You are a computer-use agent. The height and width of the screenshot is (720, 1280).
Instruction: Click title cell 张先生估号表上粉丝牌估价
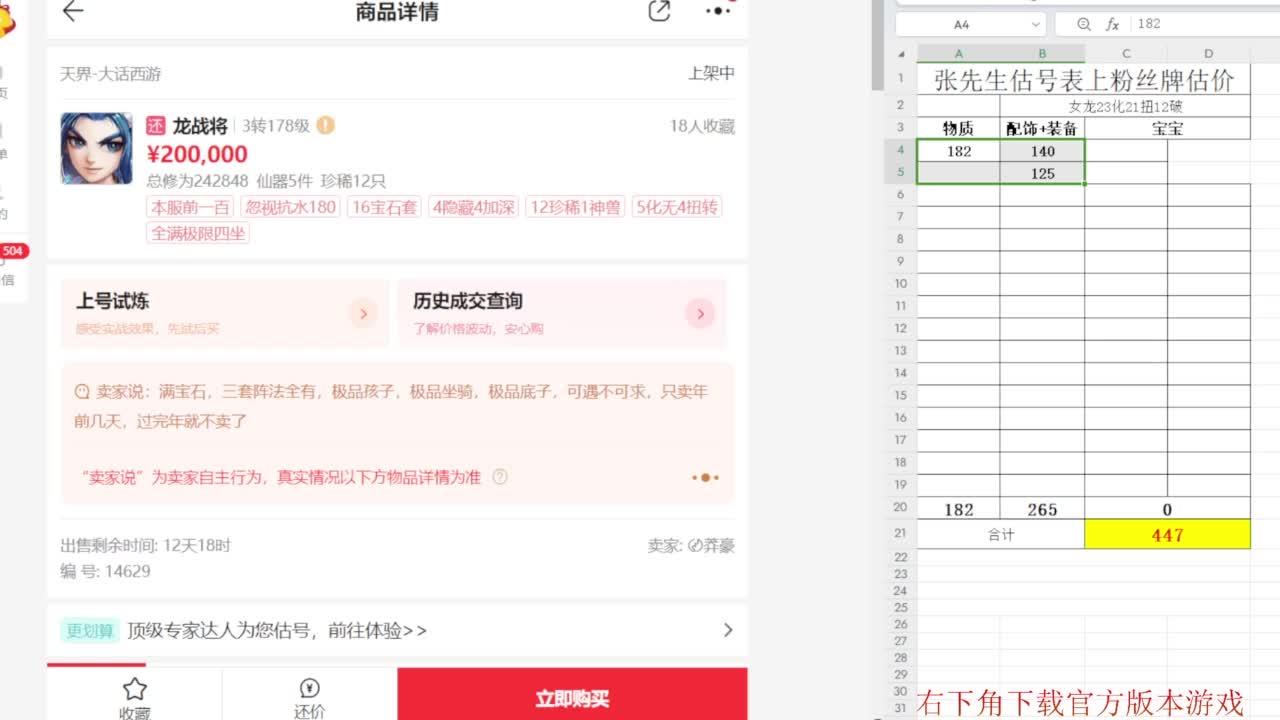[1084, 80]
